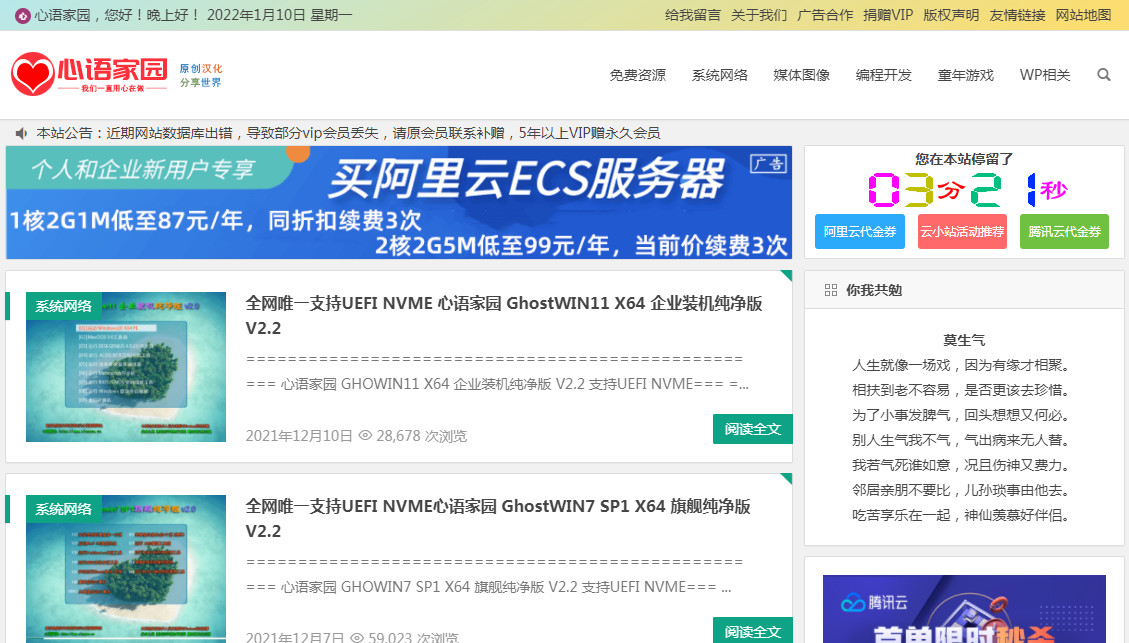The image size is (1129, 643).
Task: Click the 系统网络 tag on GhostWIN7 thumbnail
Action: (x=63, y=509)
